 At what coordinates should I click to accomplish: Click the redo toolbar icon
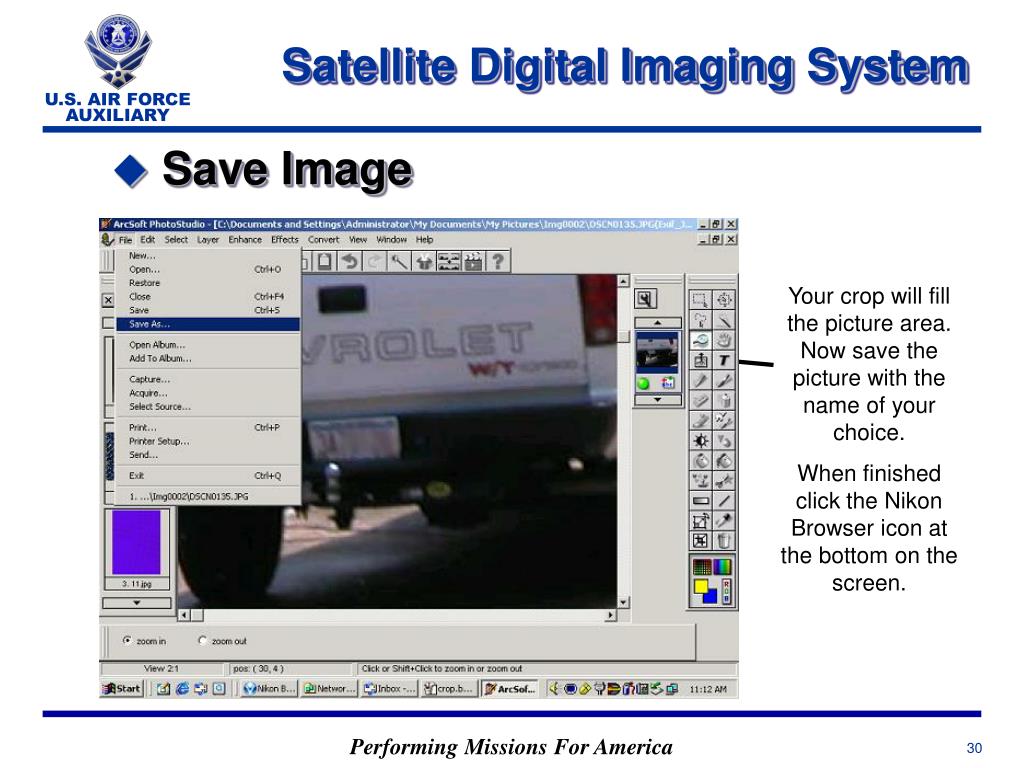[374, 262]
